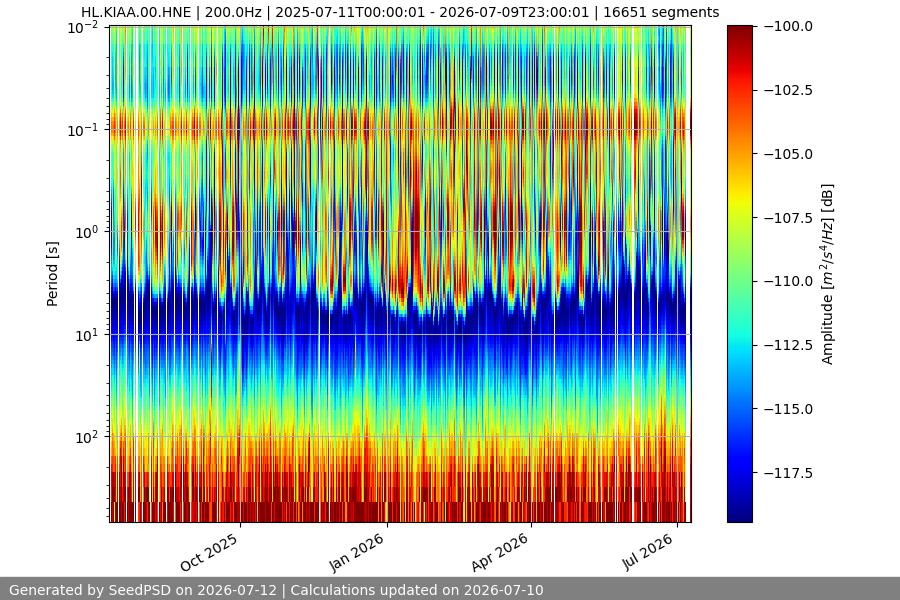Click the spectrogram plot area

pos(401,274)
